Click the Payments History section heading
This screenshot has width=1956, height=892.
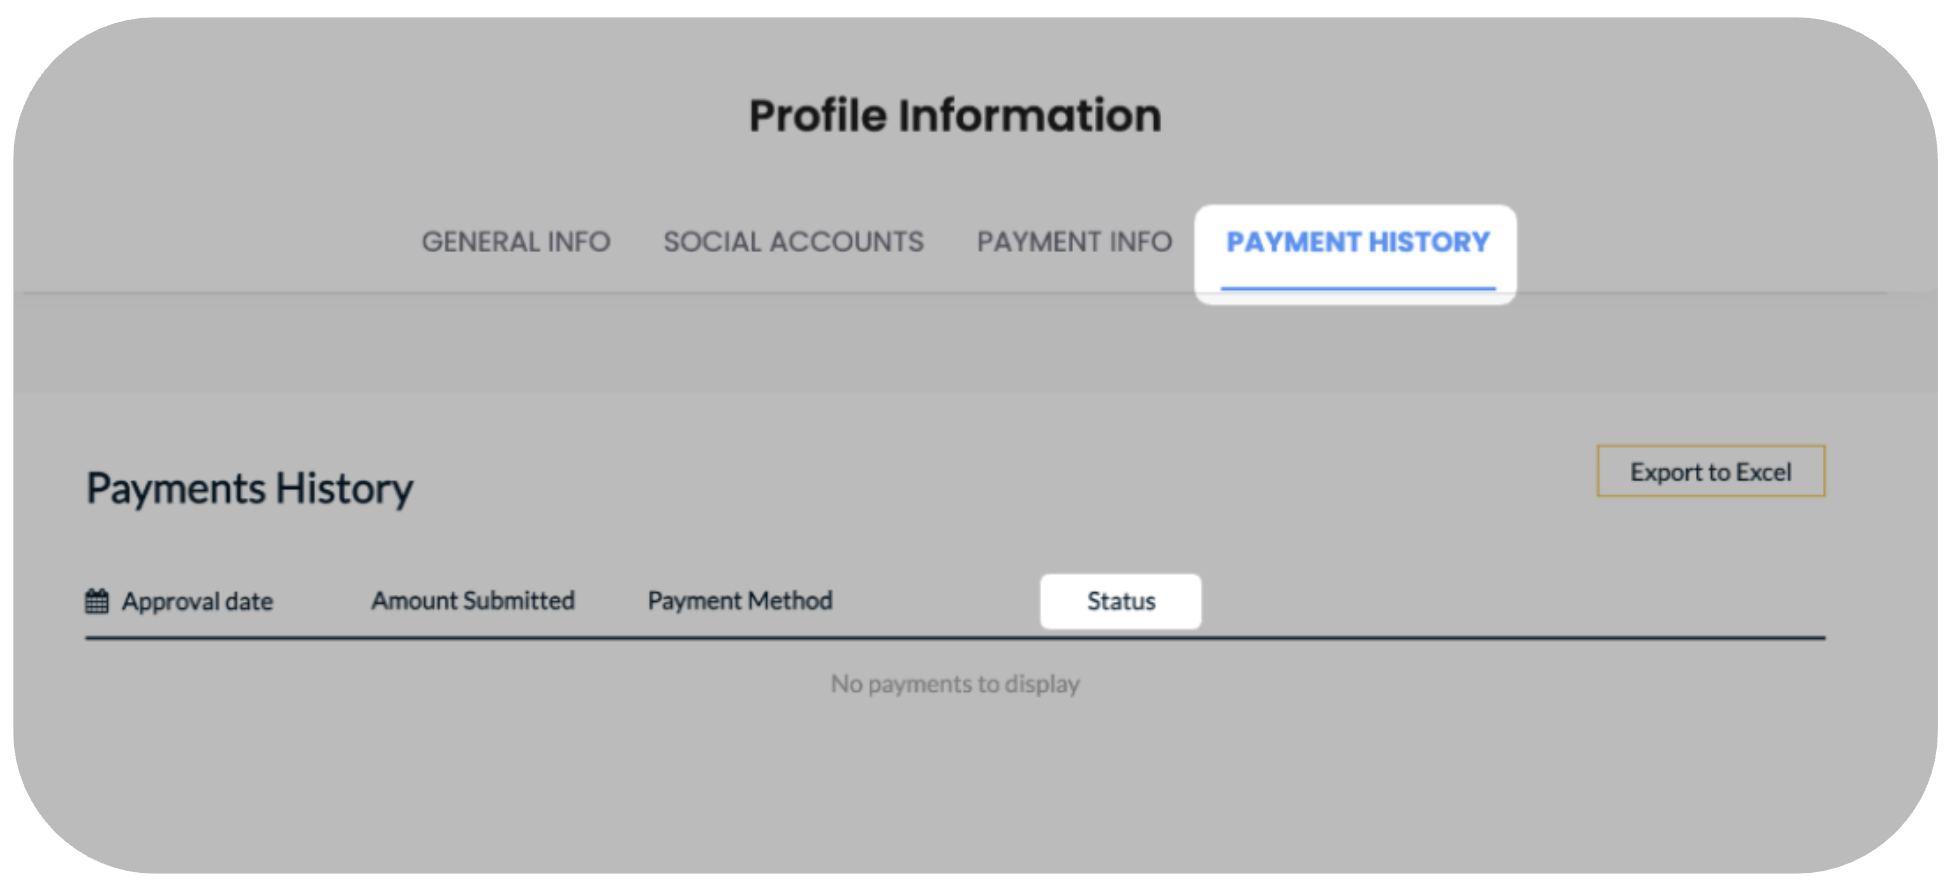(x=250, y=489)
